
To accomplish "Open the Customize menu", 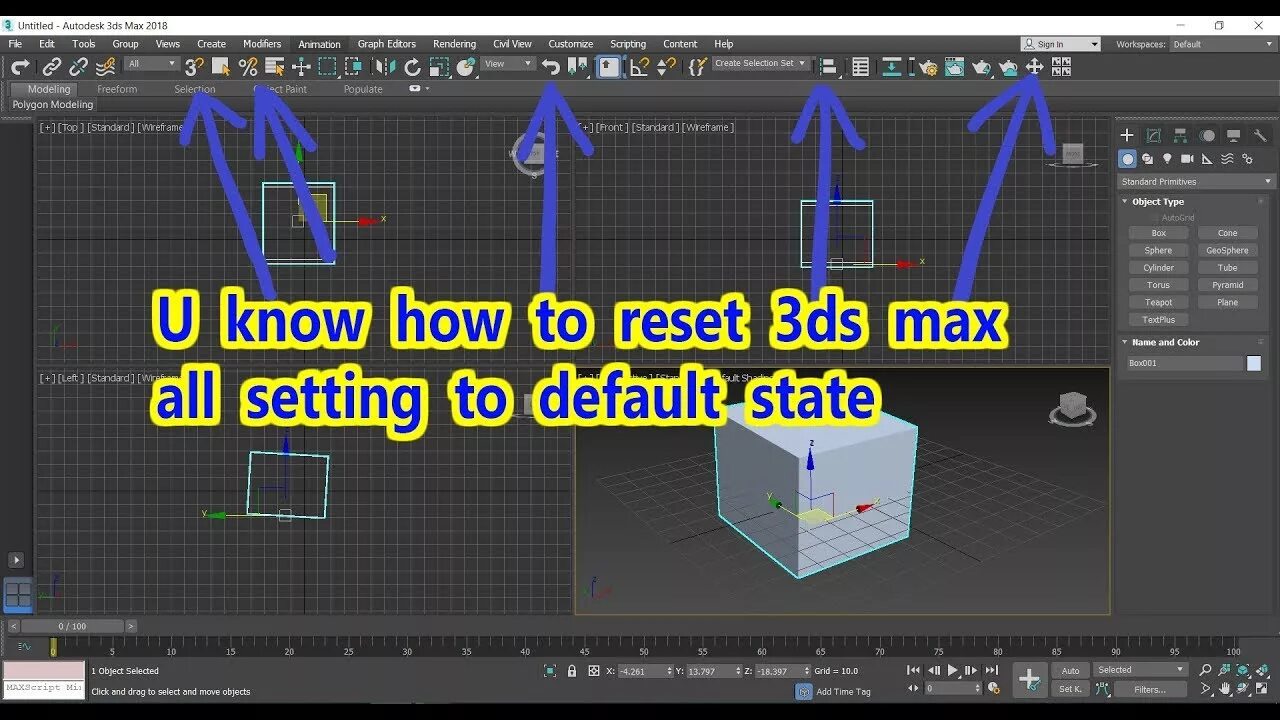I will point(571,44).
